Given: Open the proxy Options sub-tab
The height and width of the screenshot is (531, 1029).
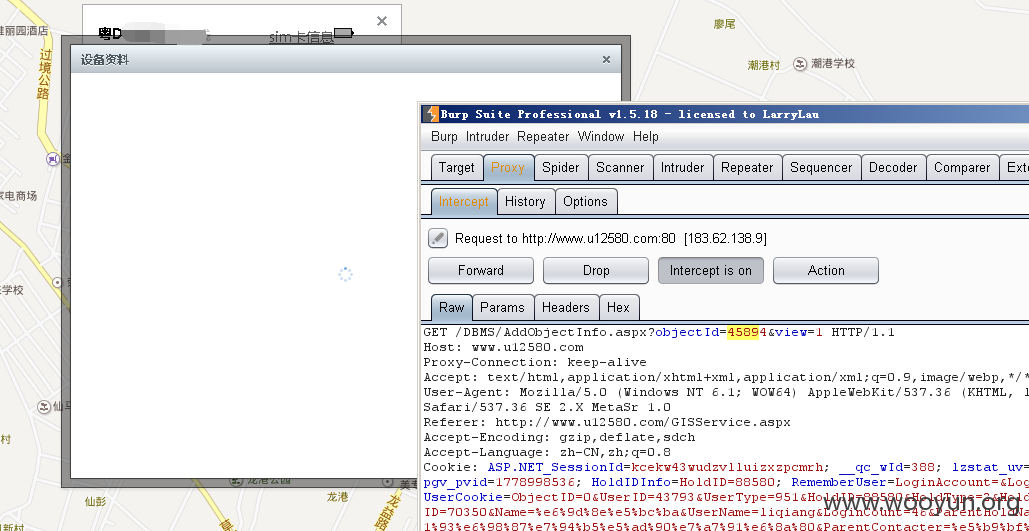Looking at the screenshot, I should point(585,202).
